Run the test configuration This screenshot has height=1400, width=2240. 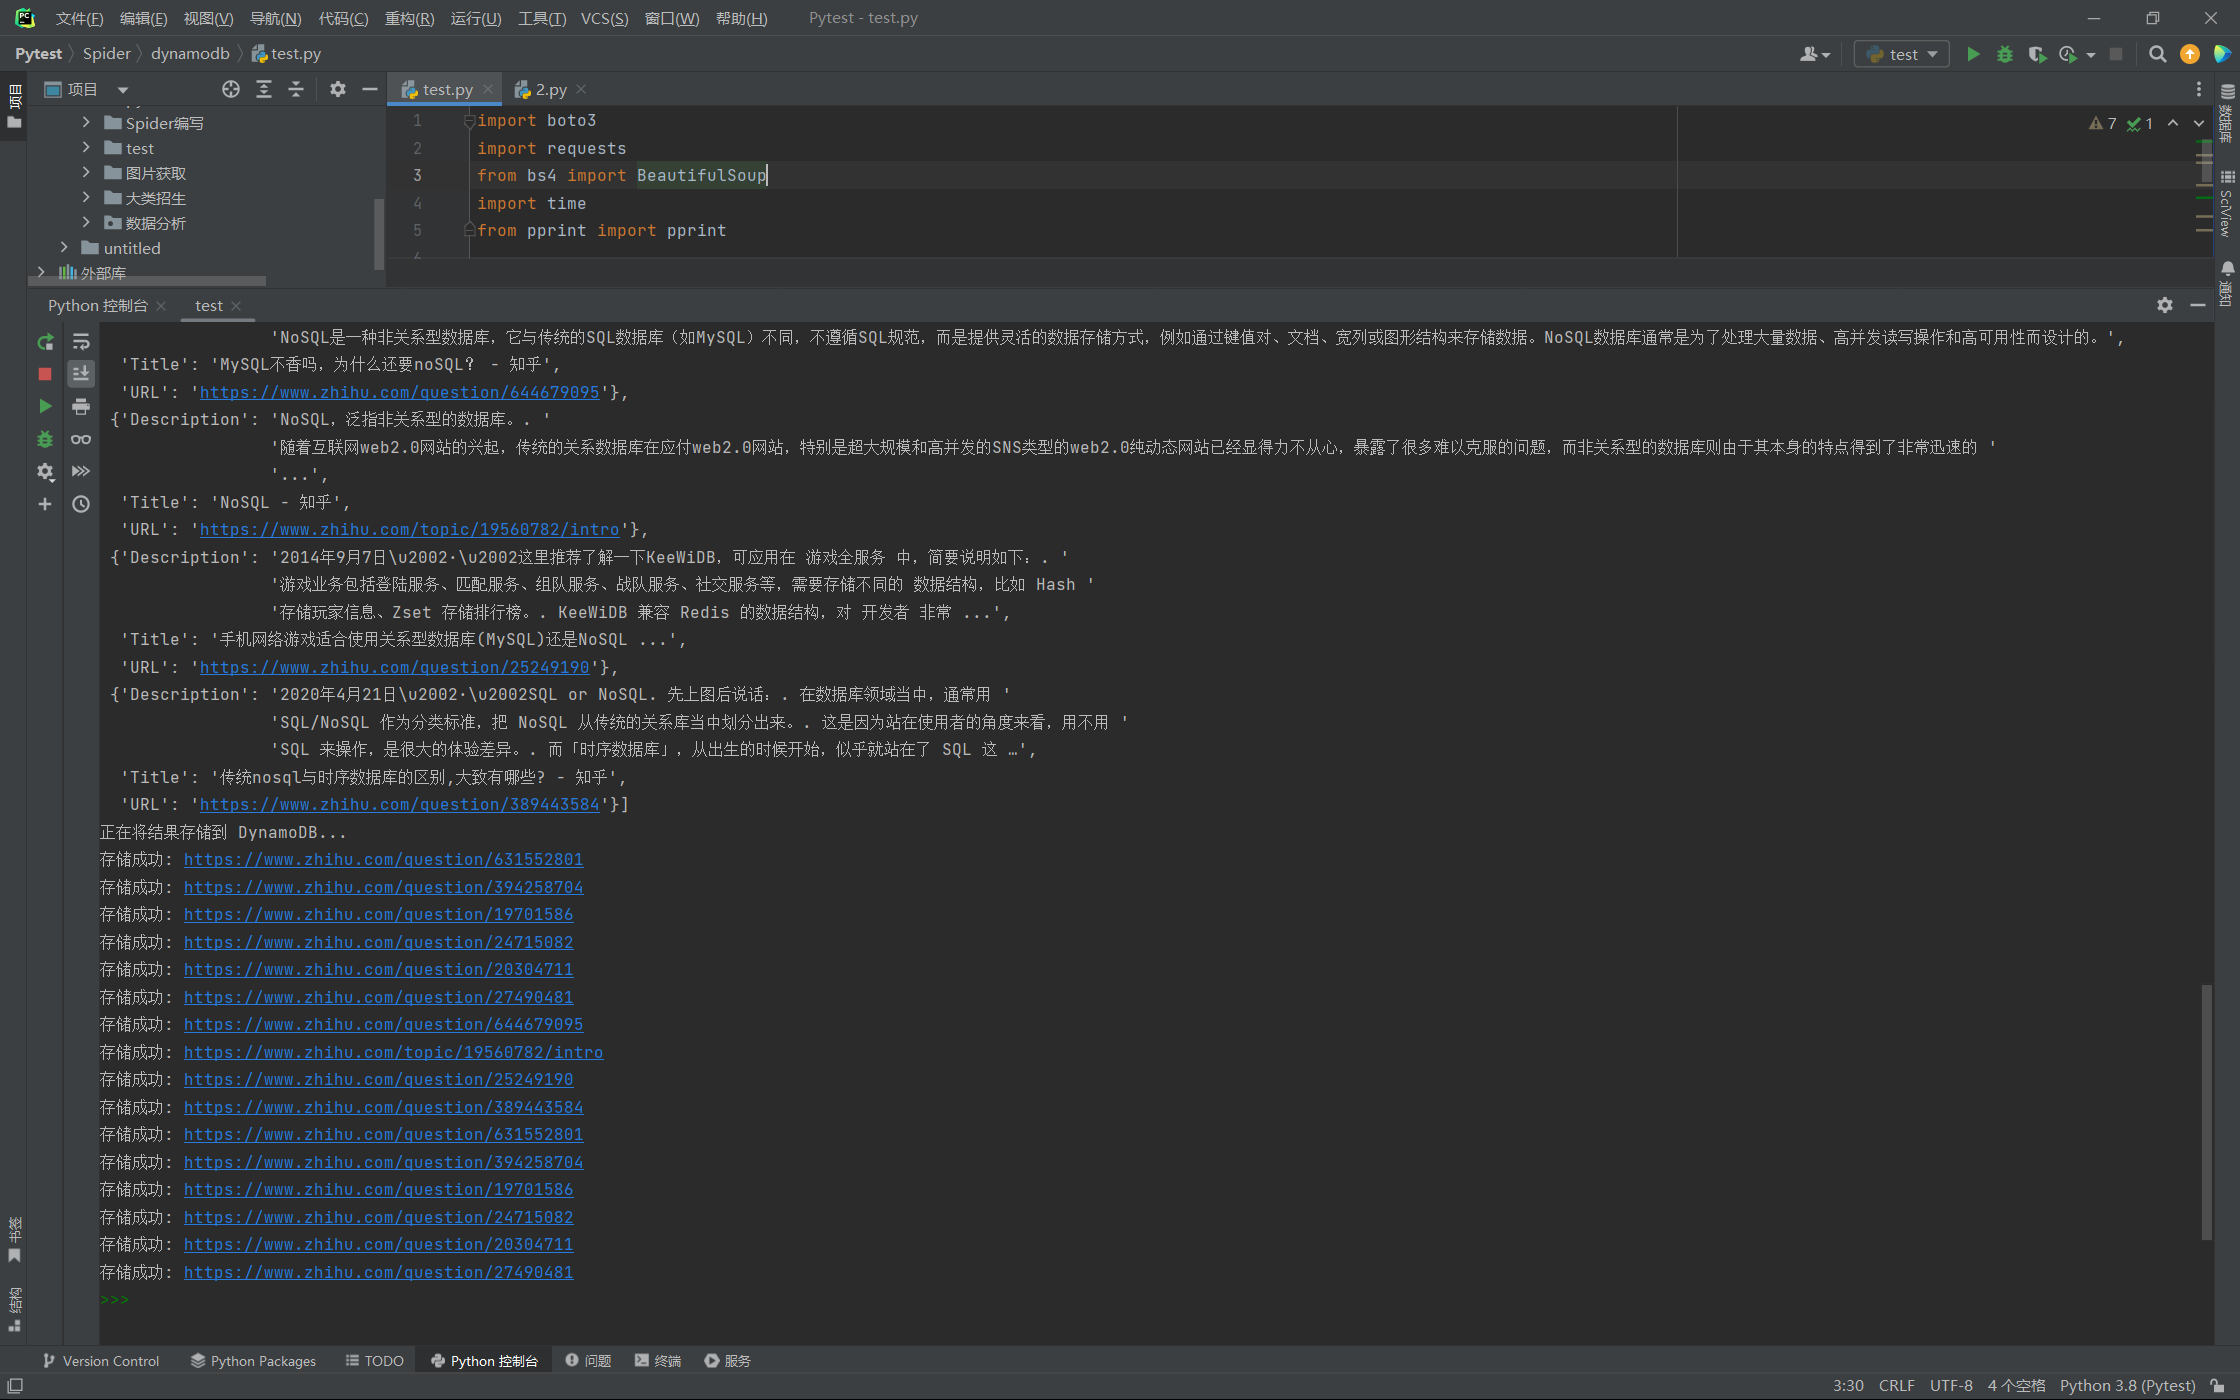(x=1973, y=54)
